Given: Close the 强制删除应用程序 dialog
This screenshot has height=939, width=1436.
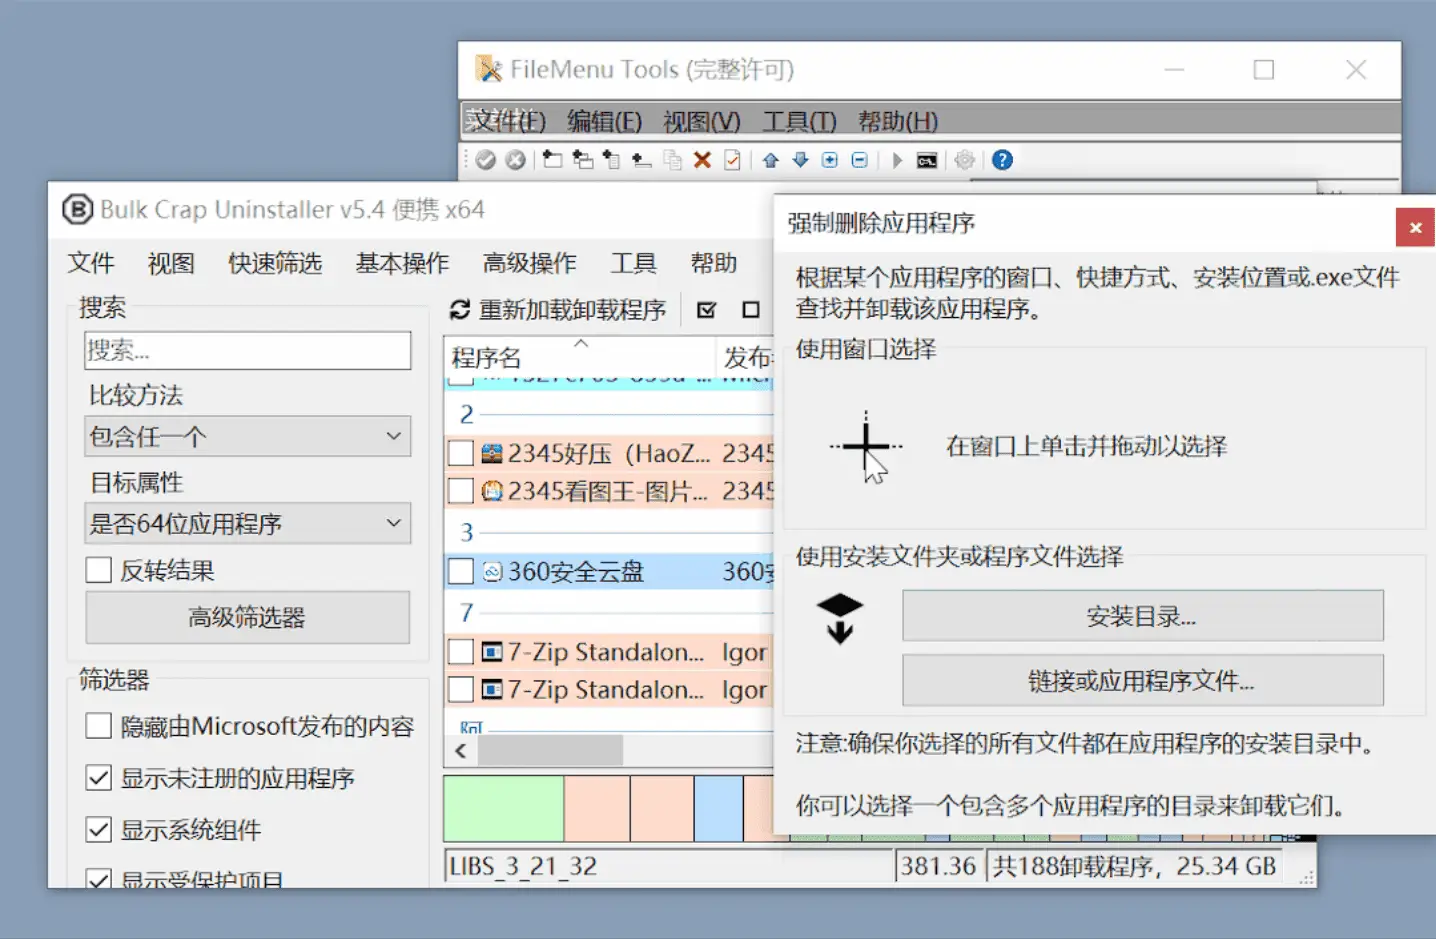Looking at the screenshot, I should click(x=1415, y=227).
